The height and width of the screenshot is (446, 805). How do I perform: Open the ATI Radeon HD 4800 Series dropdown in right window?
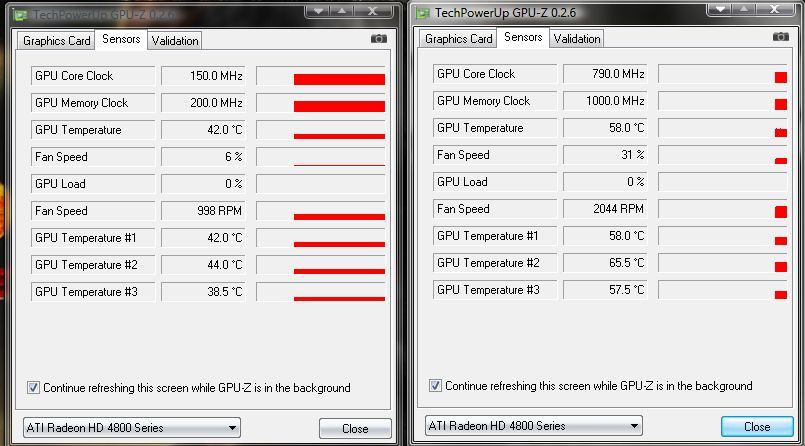[534, 425]
